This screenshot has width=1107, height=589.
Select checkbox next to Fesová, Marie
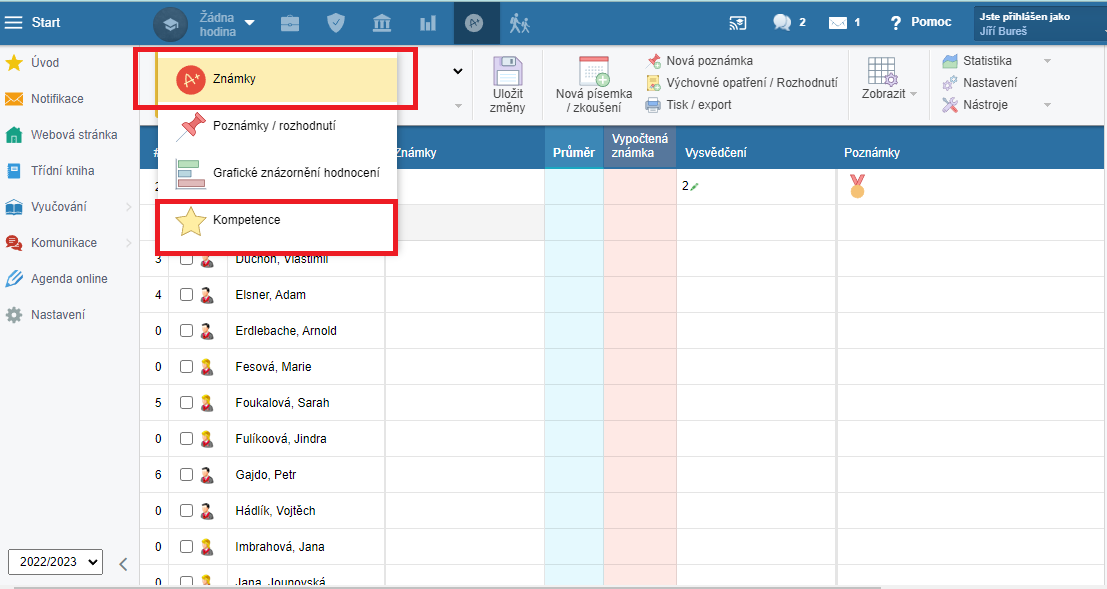pyautogui.click(x=186, y=367)
